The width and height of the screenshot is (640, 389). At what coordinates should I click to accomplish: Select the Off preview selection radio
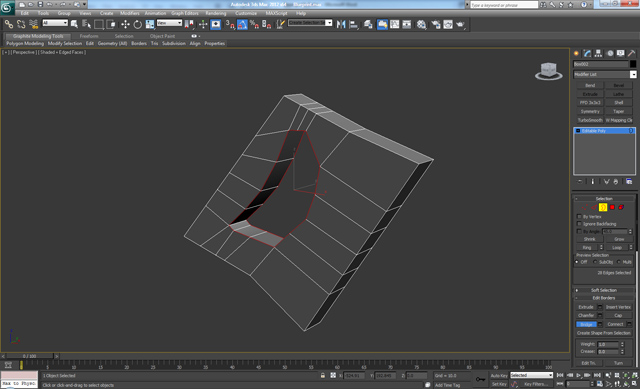[577, 262]
